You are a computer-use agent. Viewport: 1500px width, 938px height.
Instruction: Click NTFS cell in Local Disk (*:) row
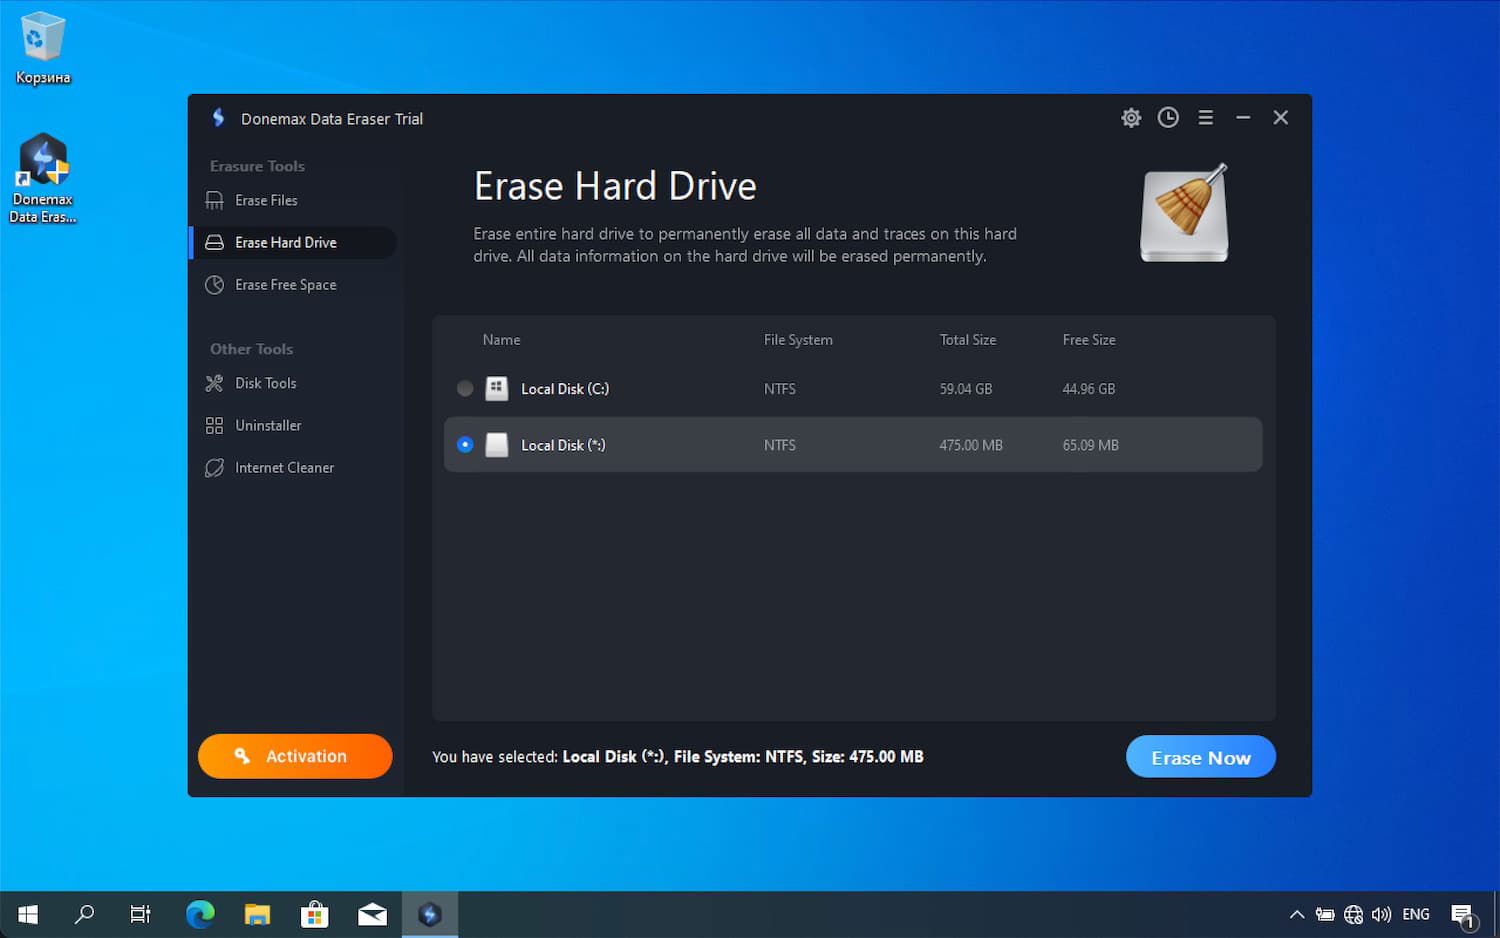pyautogui.click(x=780, y=445)
